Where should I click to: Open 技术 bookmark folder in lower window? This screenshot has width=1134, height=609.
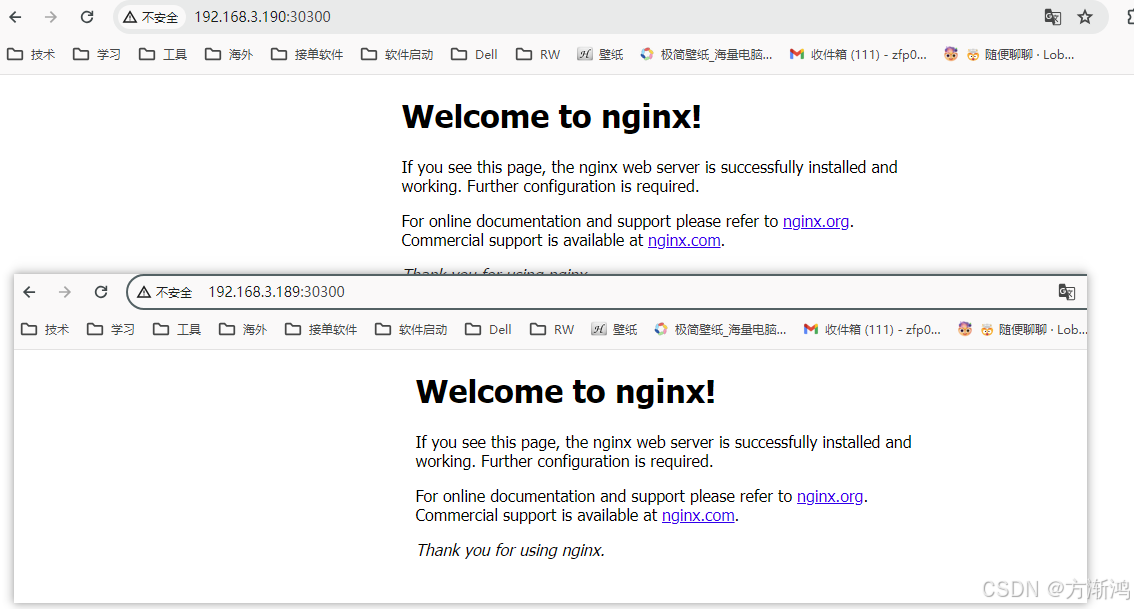tap(45, 329)
